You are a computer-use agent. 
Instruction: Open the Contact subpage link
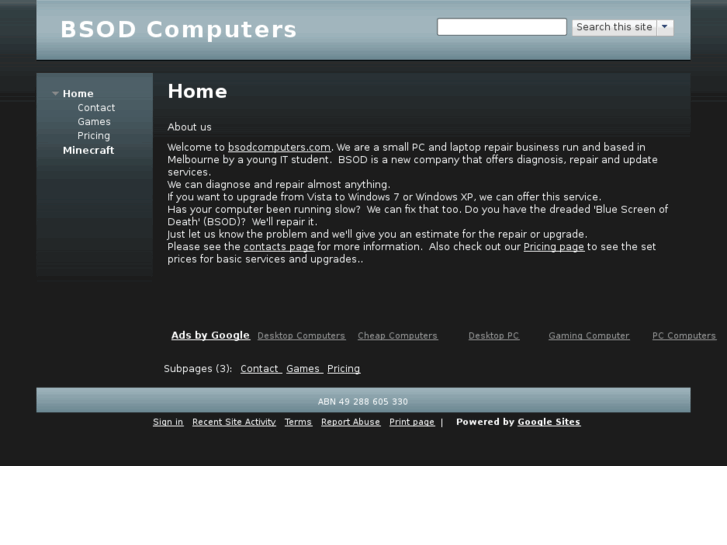[x=259, y=369]
